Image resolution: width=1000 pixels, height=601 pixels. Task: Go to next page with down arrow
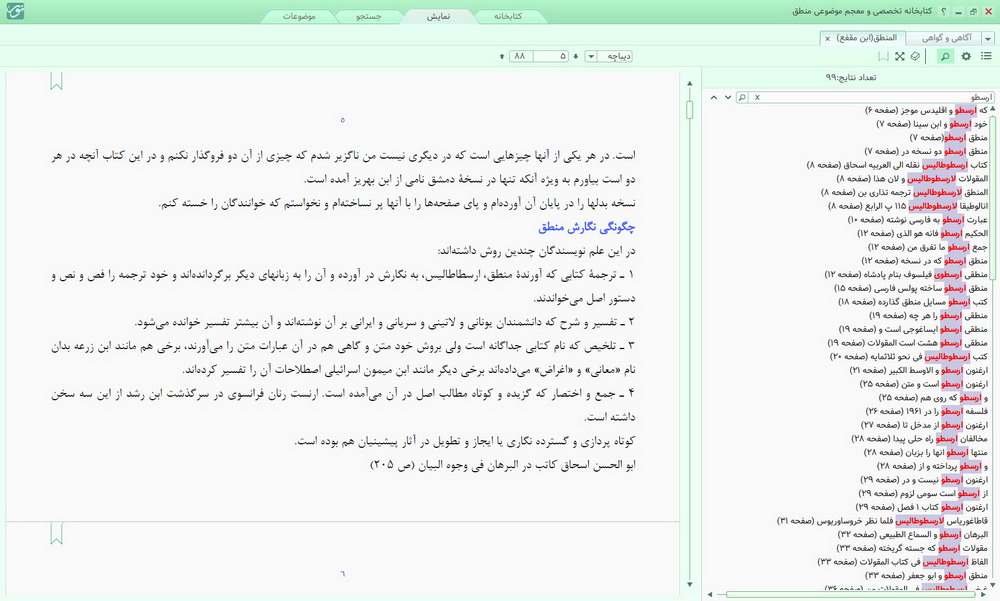pos(576,56)
